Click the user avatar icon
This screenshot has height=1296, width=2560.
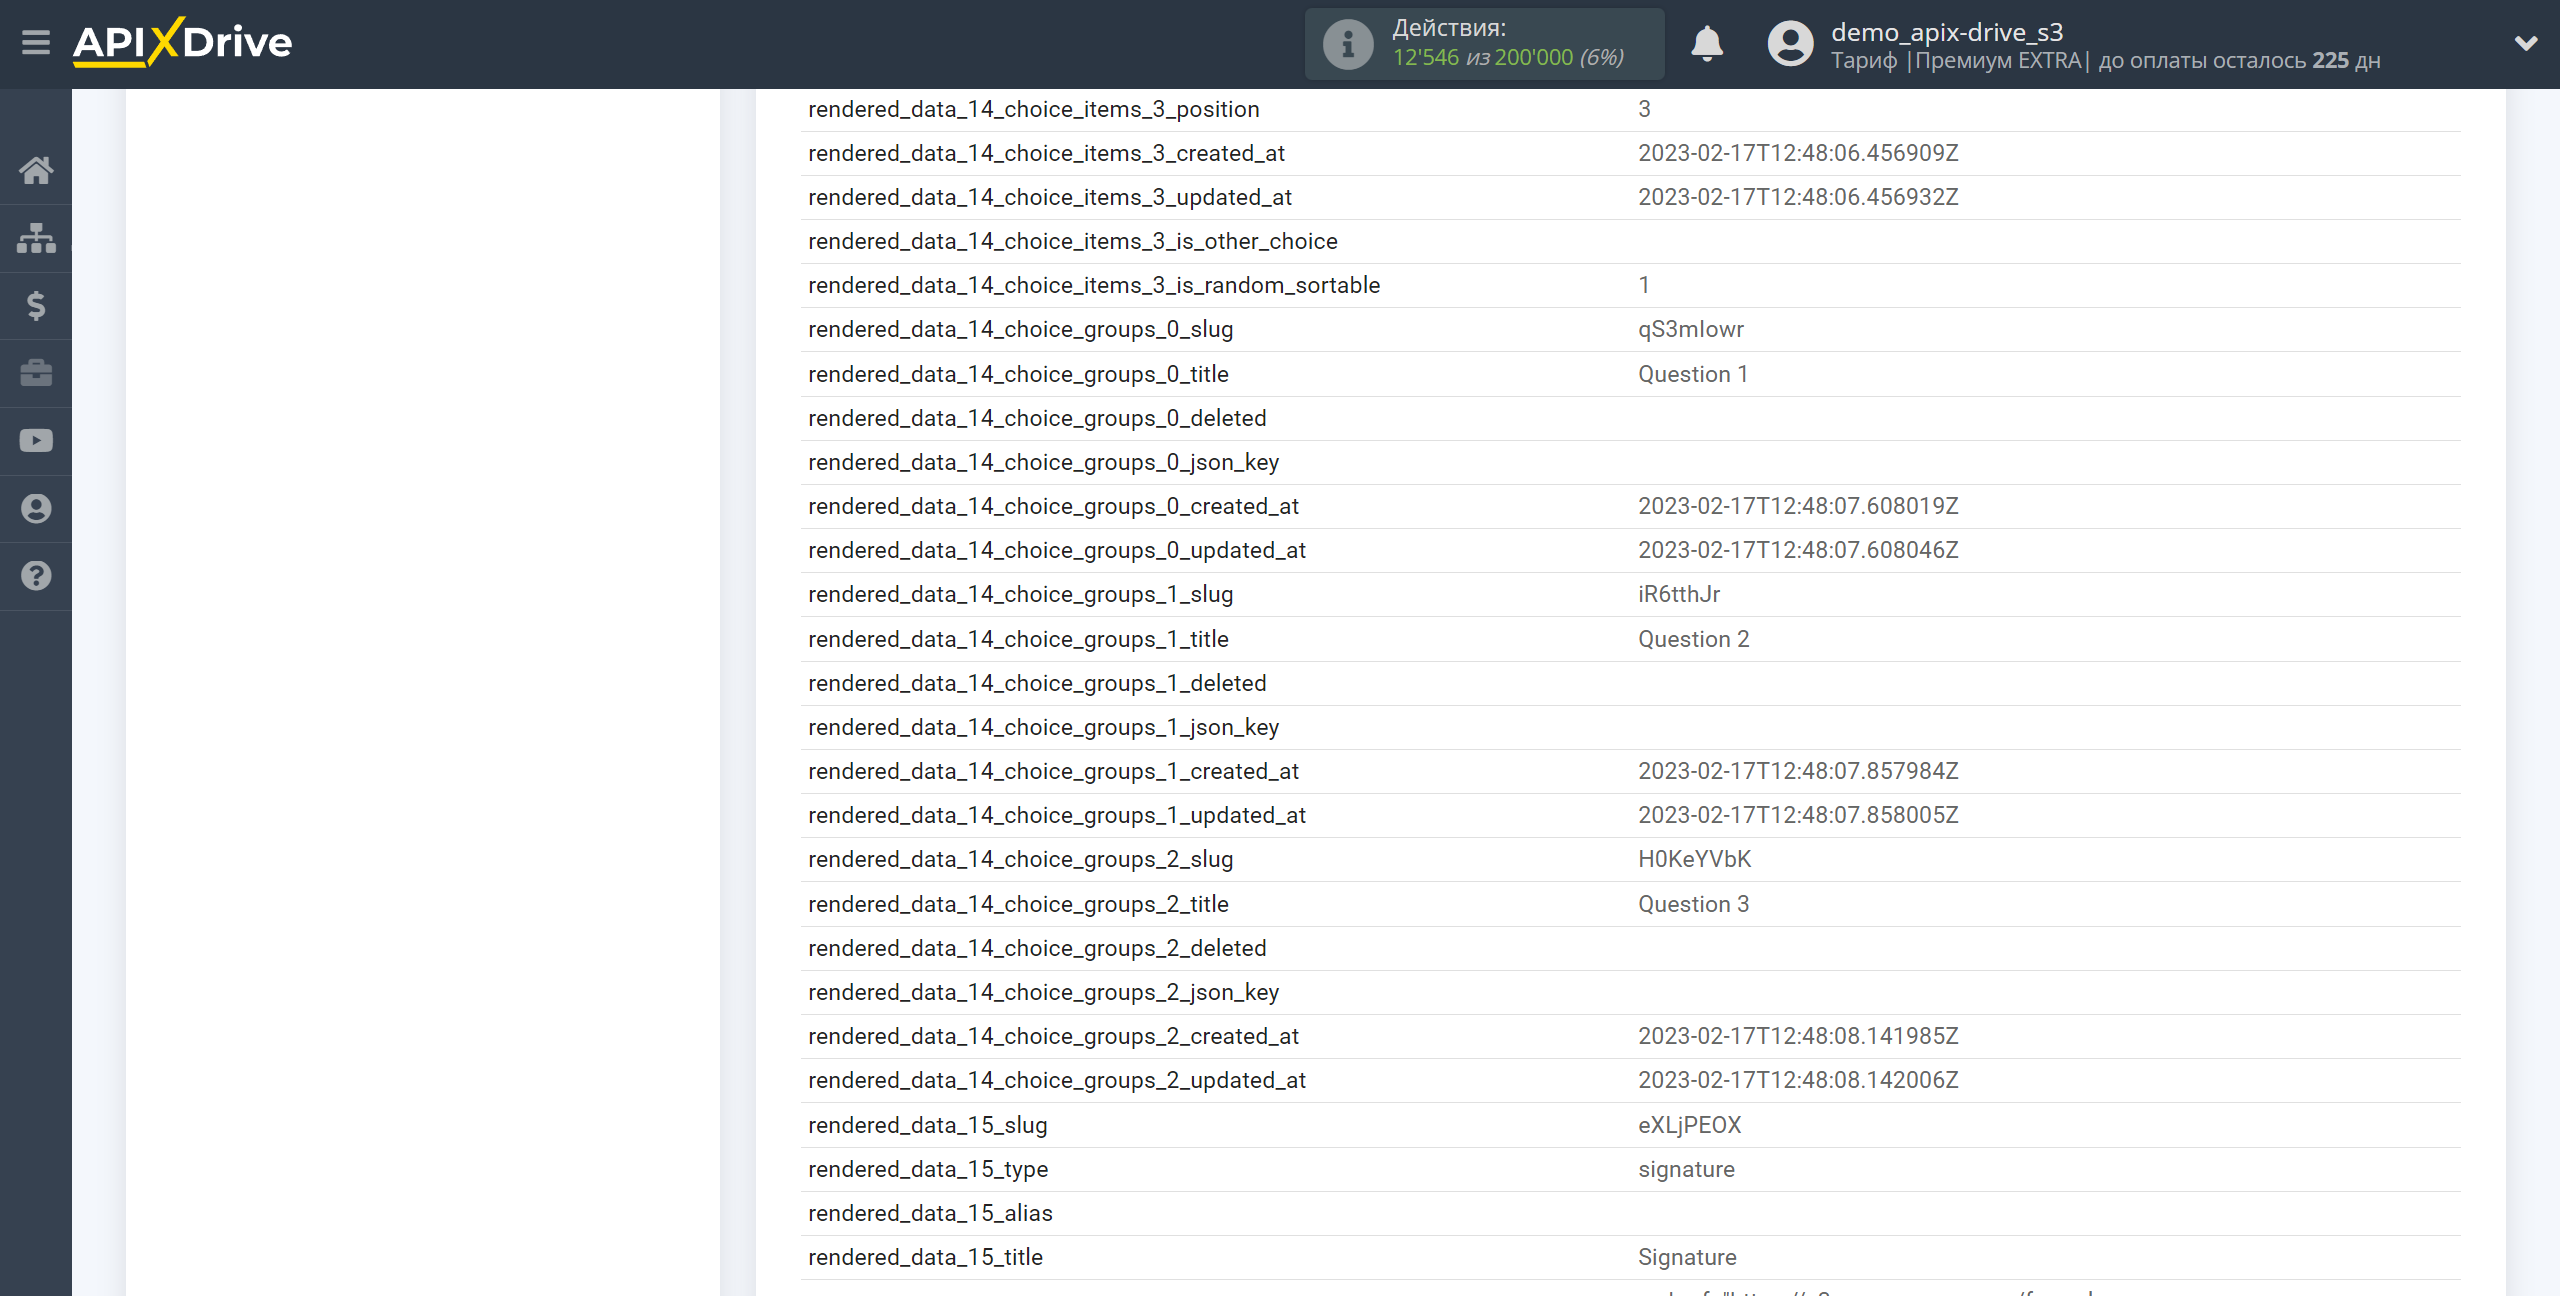click(x=1790, y=44)
